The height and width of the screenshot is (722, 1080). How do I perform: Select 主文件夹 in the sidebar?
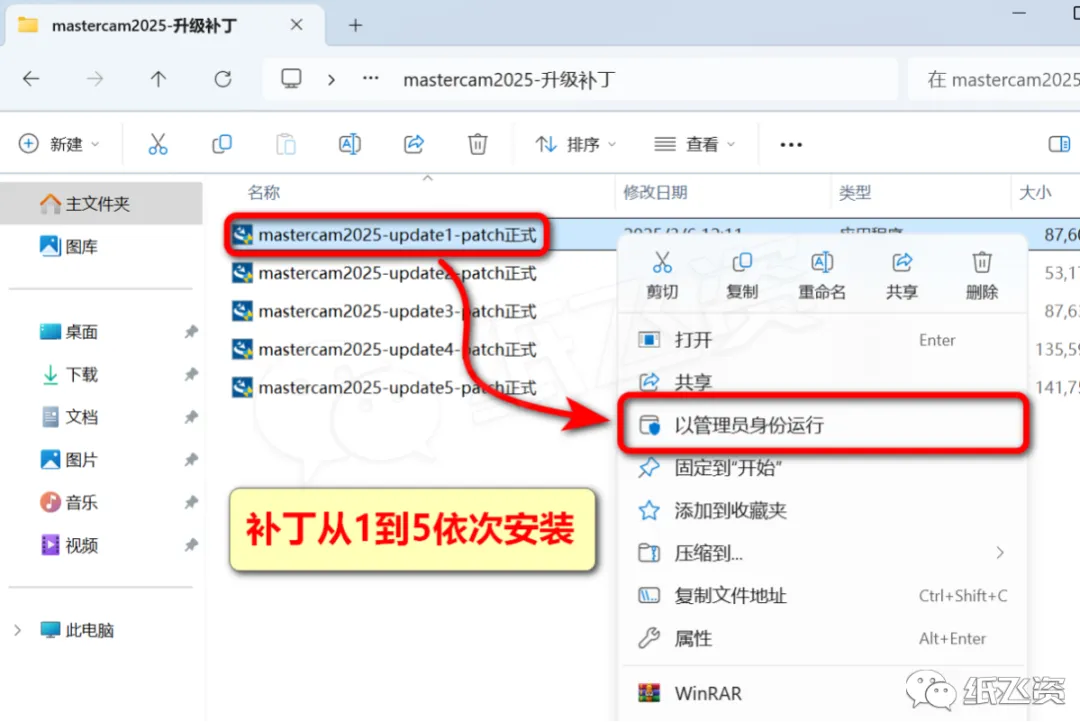pos(101,203)
